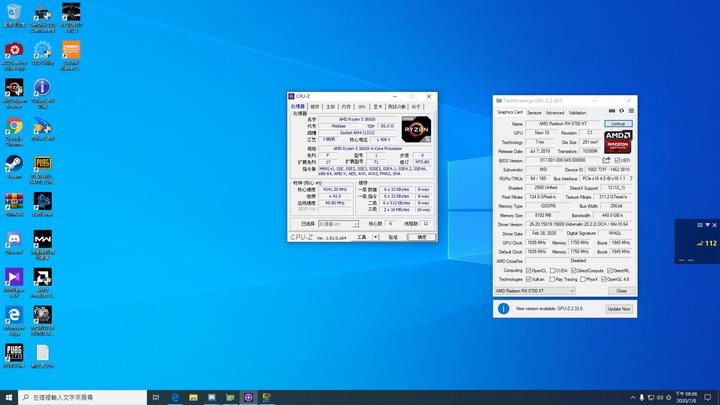This screenshot has width=720, height=405.
Task: Switch to the CPU-Z SPD tab
Action: (x=362, y=107)
